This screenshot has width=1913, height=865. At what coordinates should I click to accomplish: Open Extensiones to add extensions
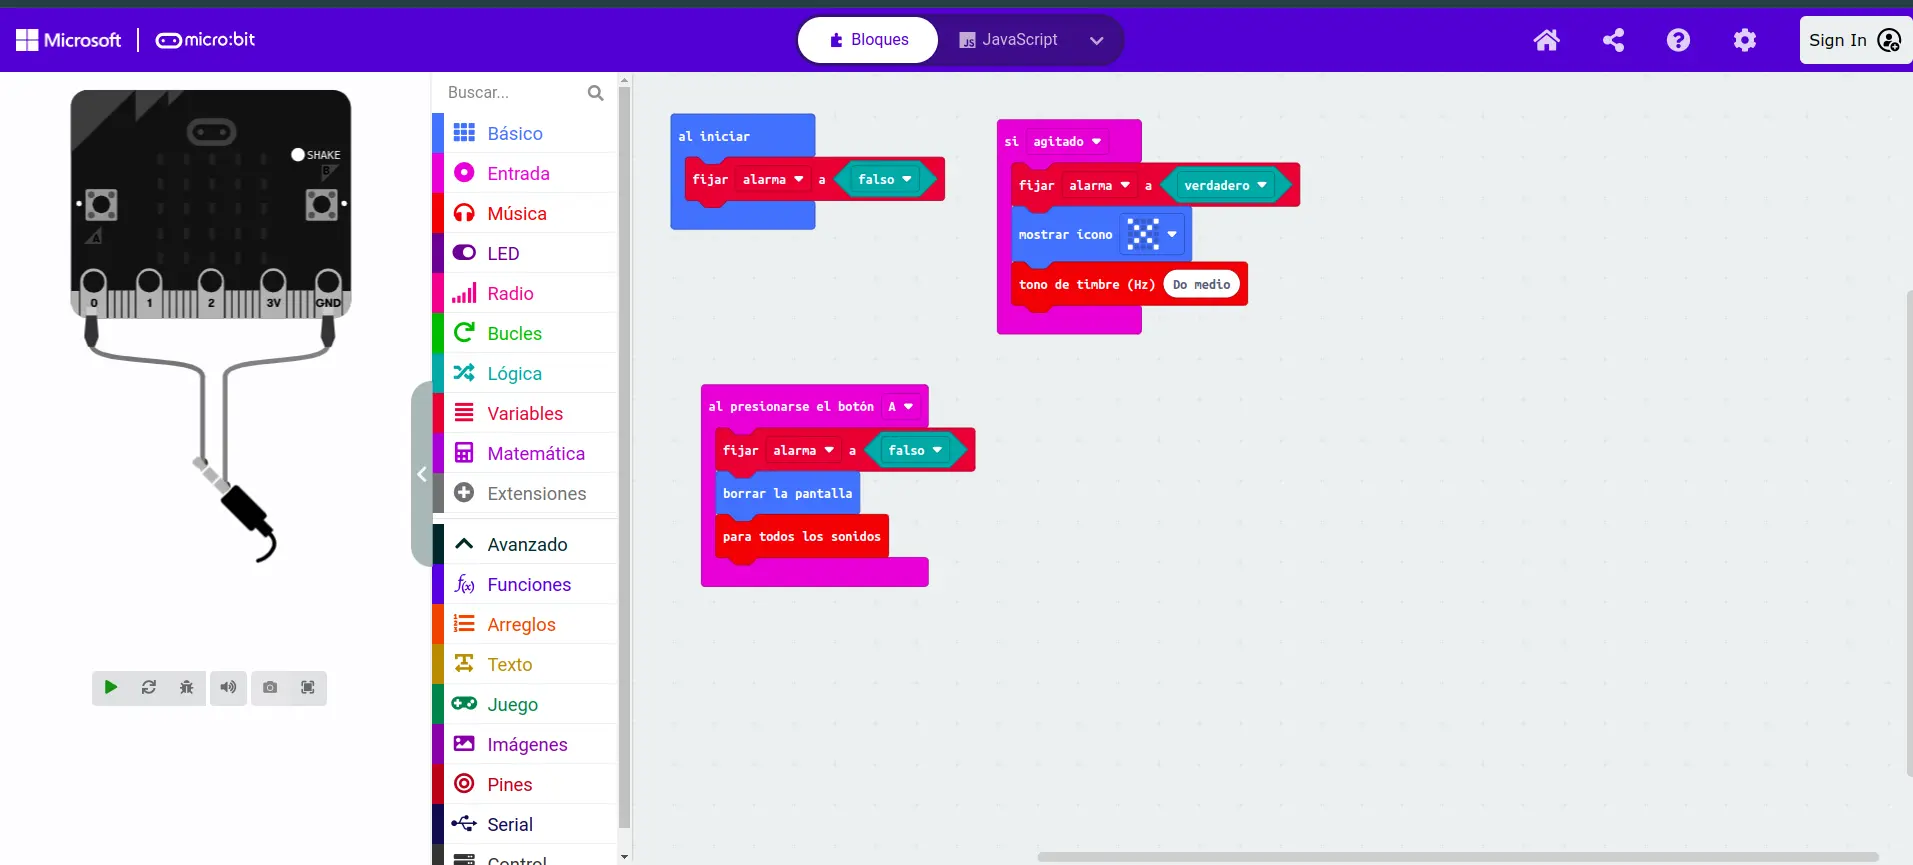(536, 494)
